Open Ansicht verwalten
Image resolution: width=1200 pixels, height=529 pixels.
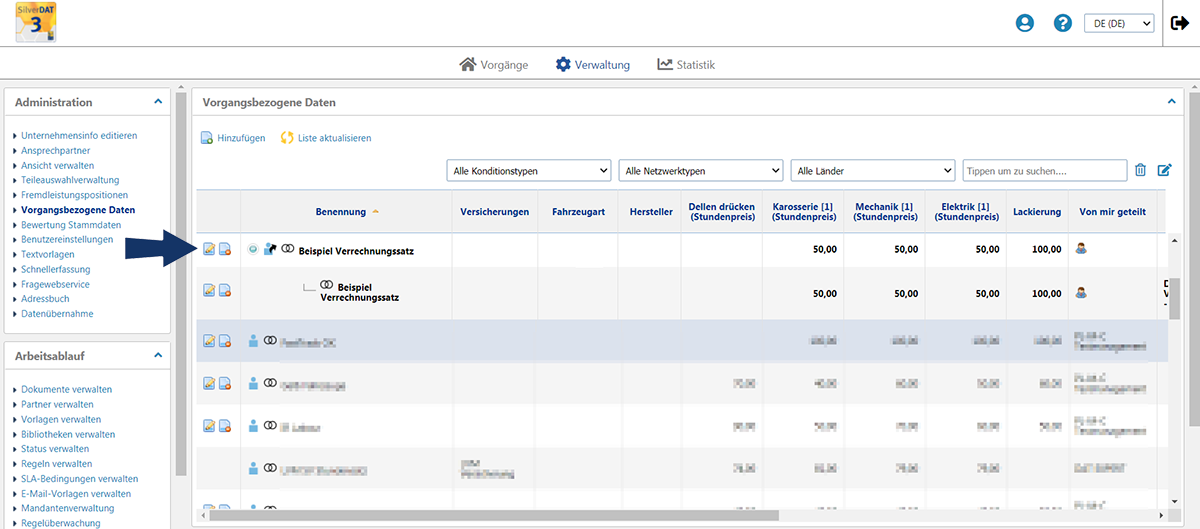(x=58, y=165)
